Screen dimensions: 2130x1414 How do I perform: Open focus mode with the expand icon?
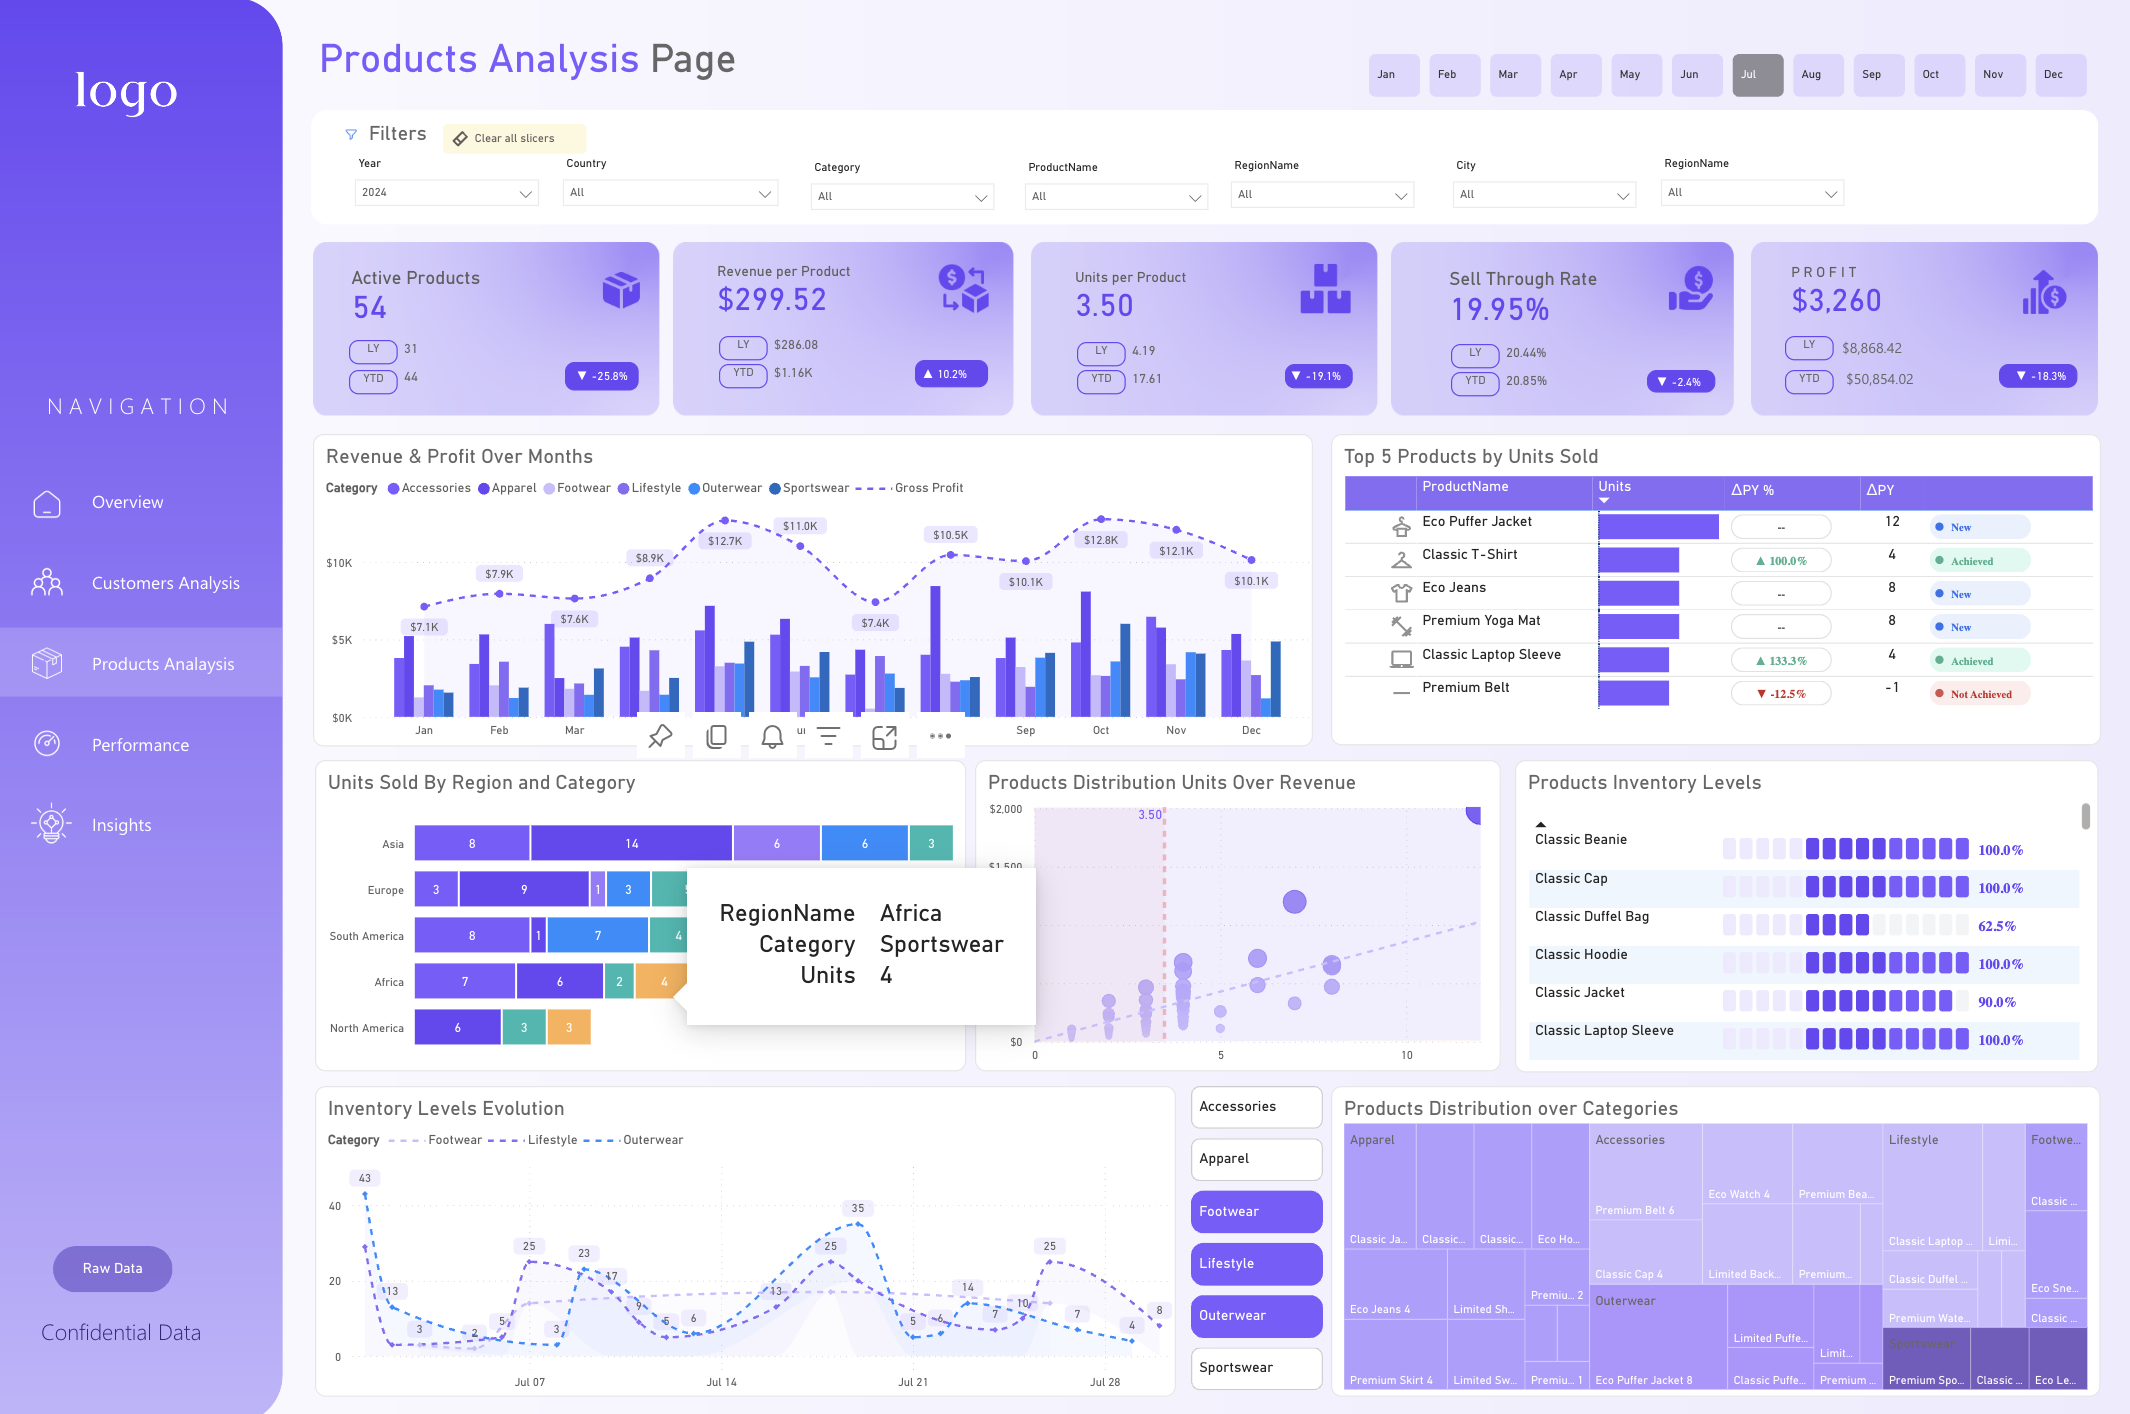pyautogui.click(x=884, y=737)
